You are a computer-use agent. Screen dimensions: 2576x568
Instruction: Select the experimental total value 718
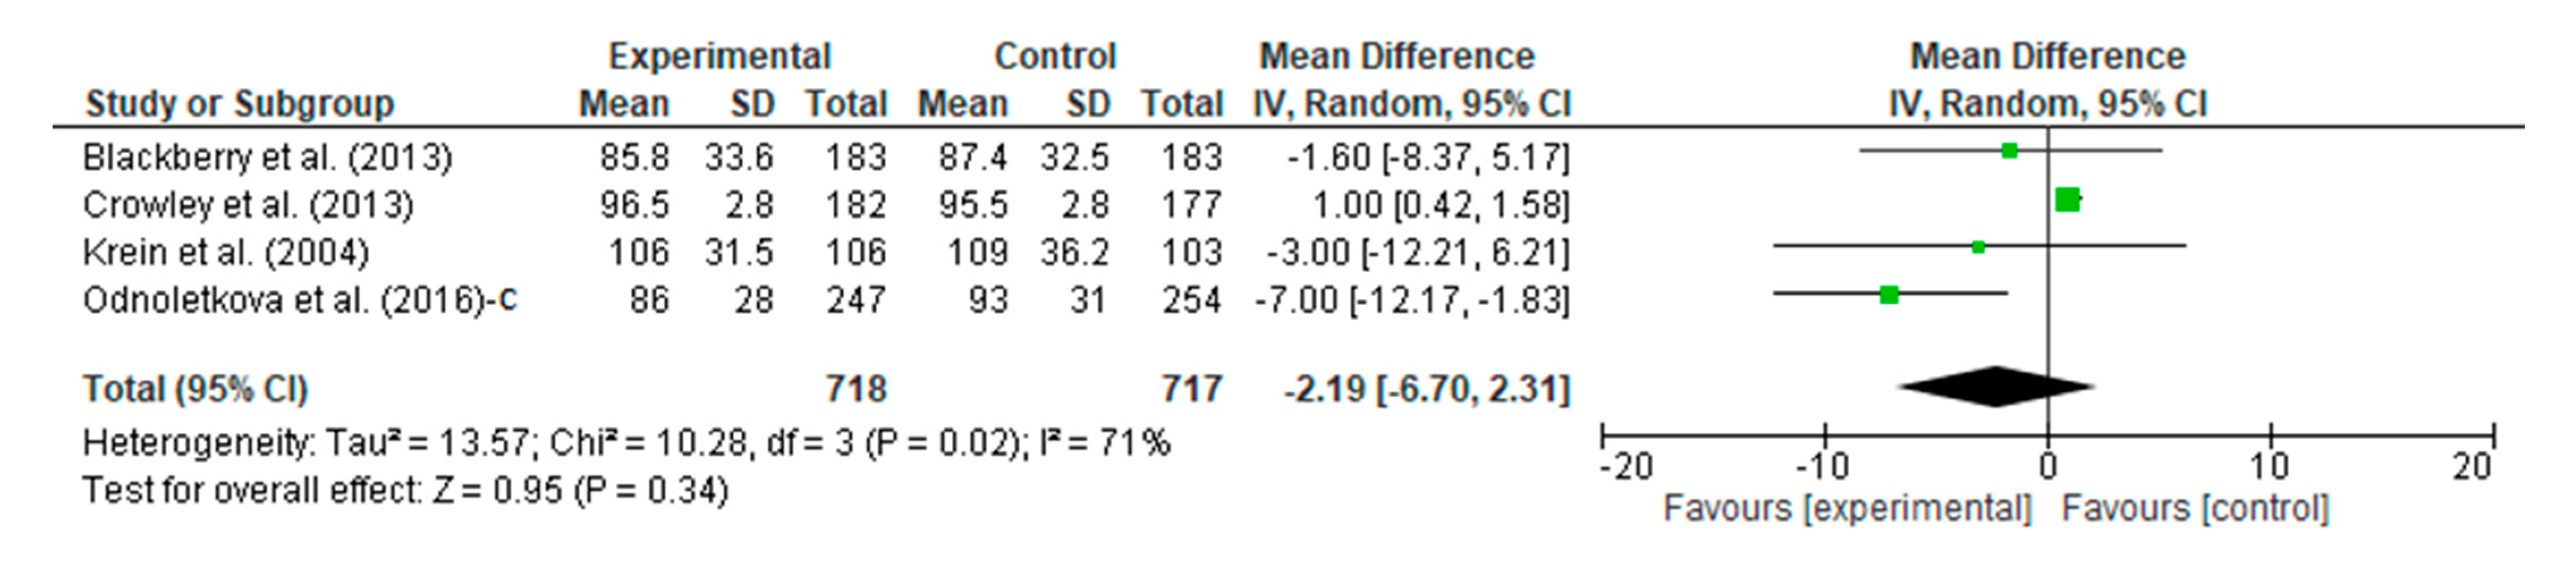[856, 388]
